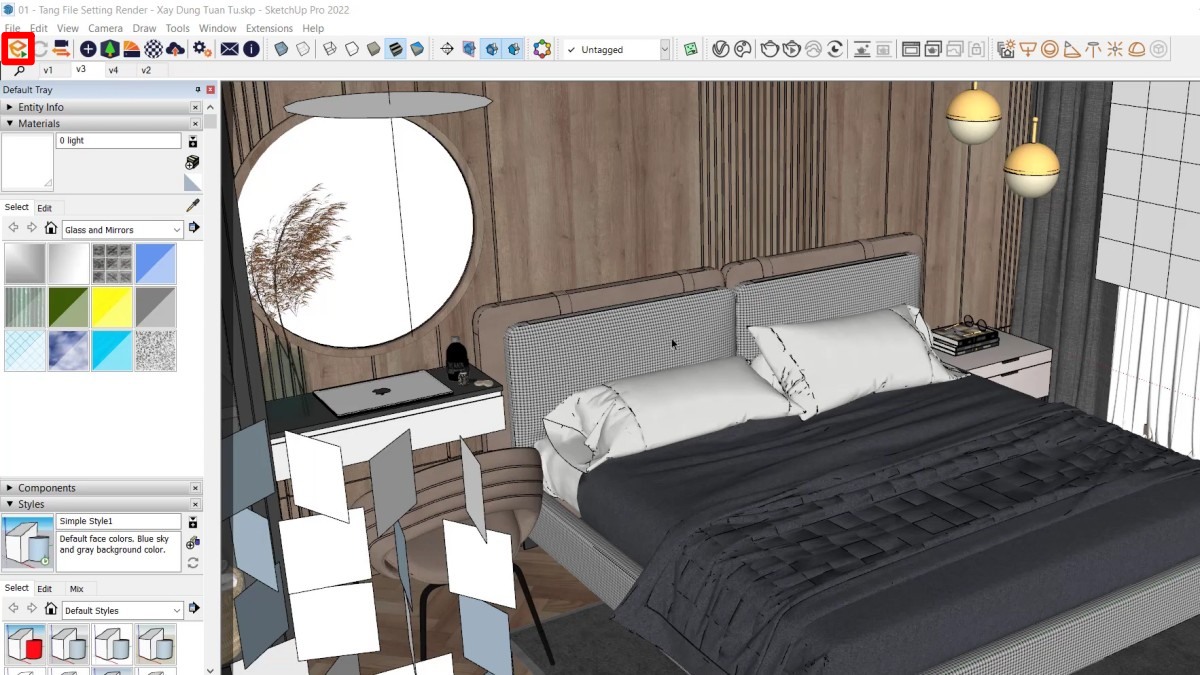Add a V-Ray sphere light
1200x675 pixels.
[1050, 49]
